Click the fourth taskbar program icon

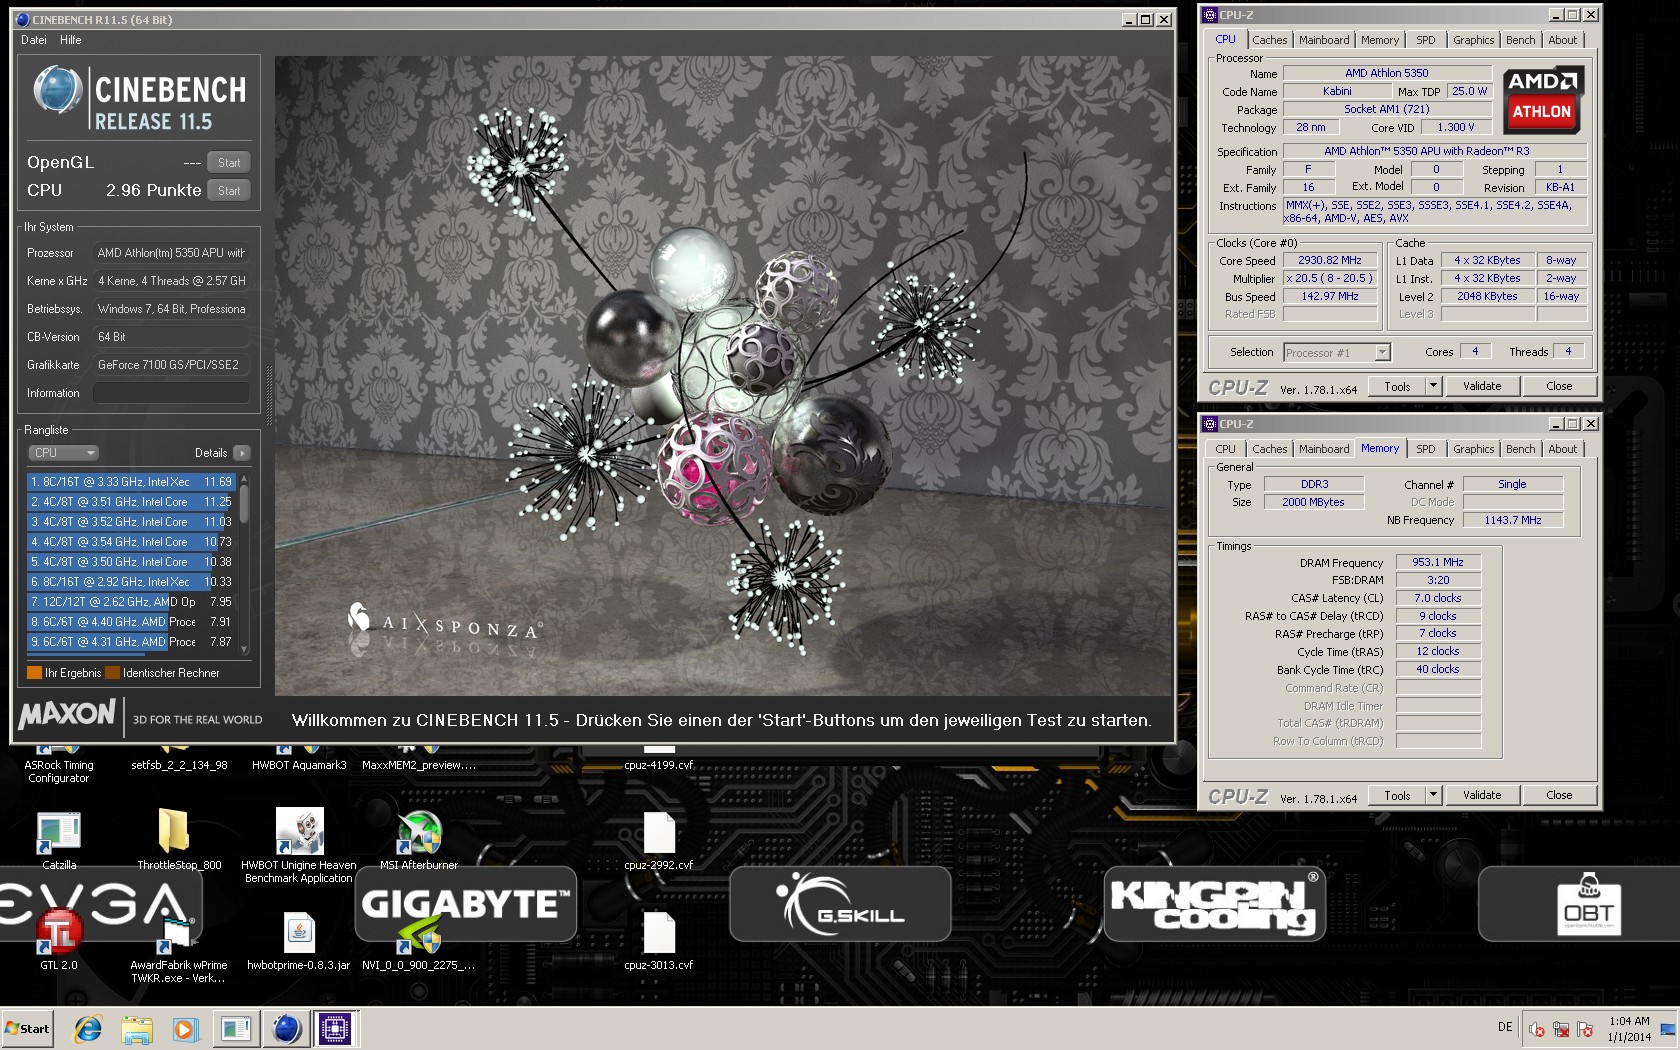[x=236, y=1029]
